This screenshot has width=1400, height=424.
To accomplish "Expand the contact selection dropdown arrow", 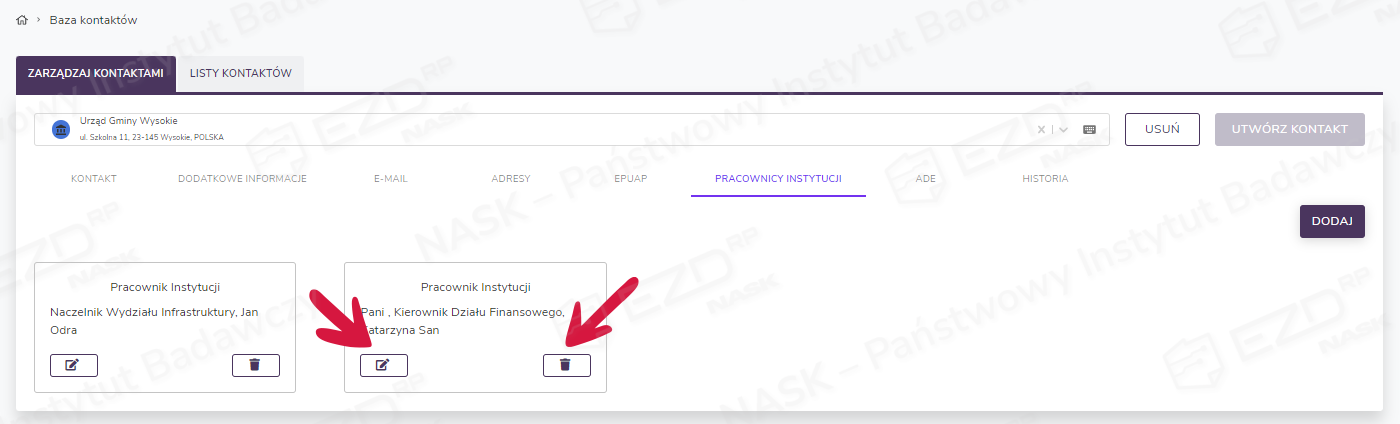I will coord(1064,129).
